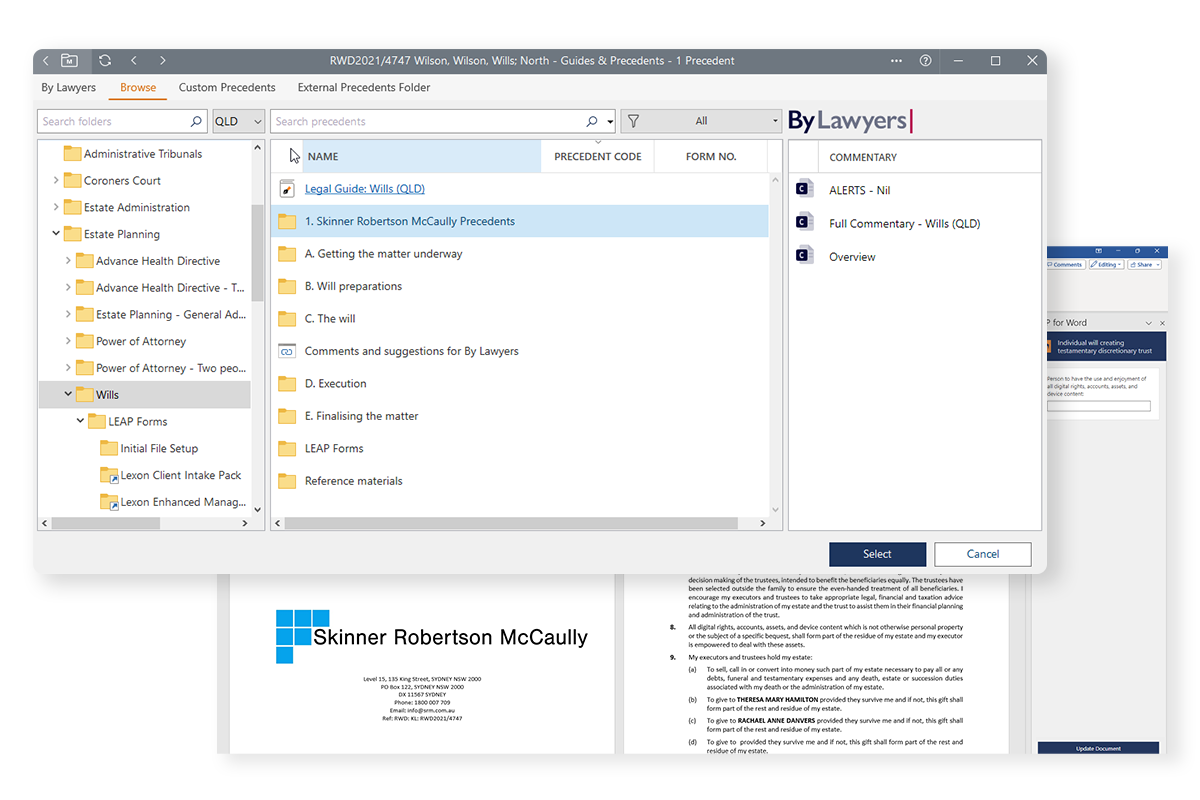The width and height of the screenshot is (1200, 800).
Task: Click the Select button
Action: tap(877, 554)
